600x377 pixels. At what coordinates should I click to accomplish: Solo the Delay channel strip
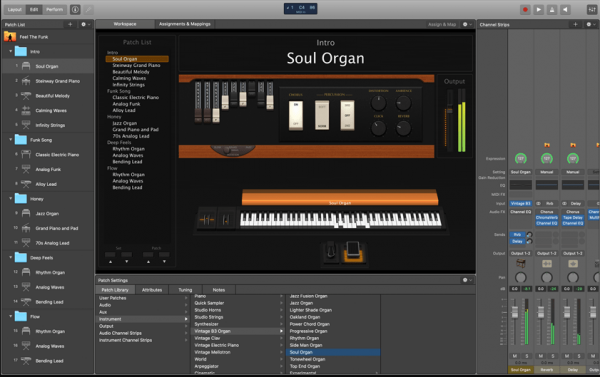tap(579, 356)
